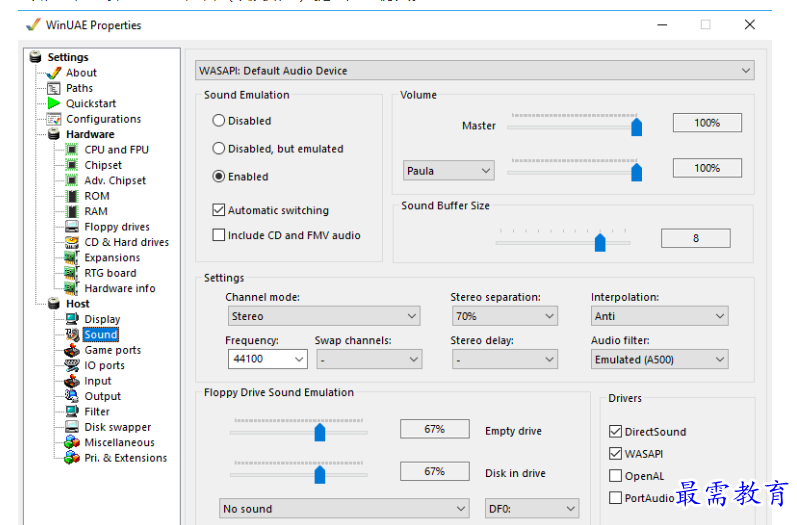Click the Disk swapper icon
This screenshot has height=525, width=797.
click(x=72, y=427)
